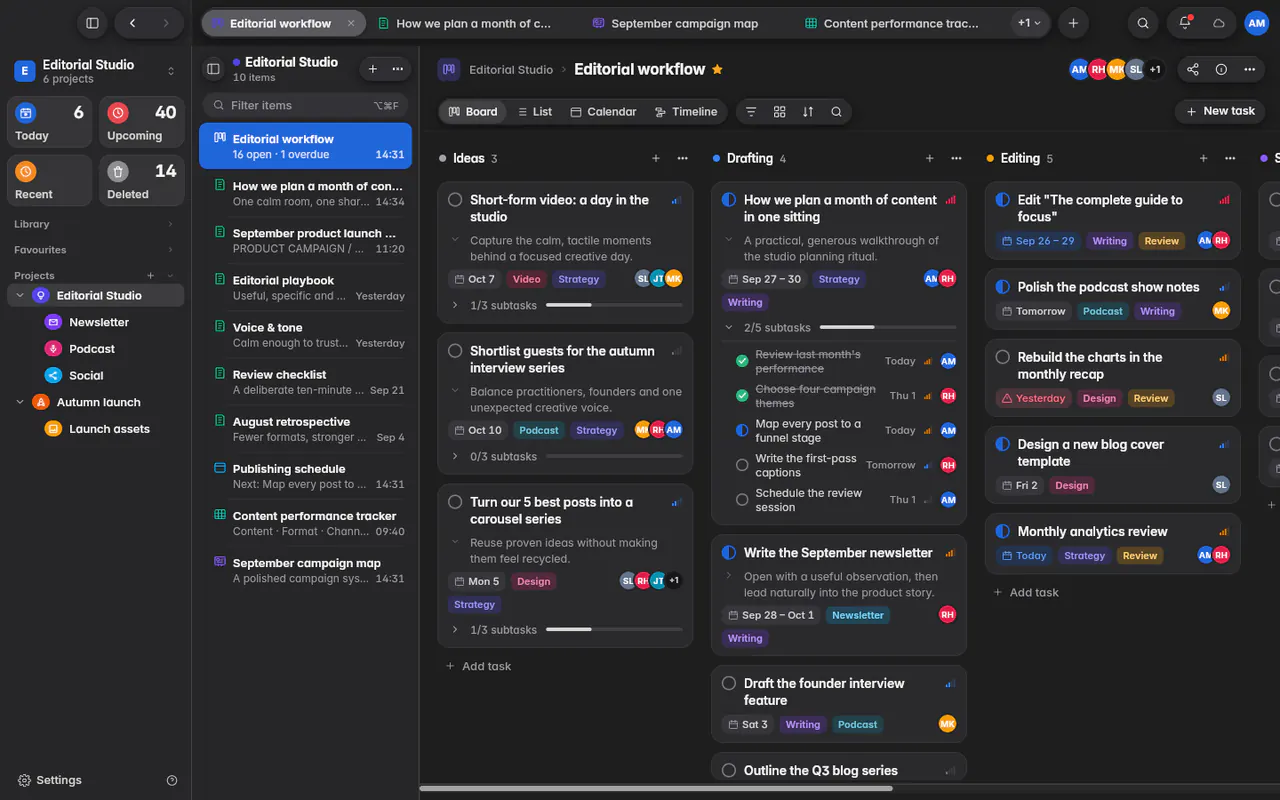Add a task to the Ideas column with plus
This screenshot has width=1280, height=800.
(656, 158)
